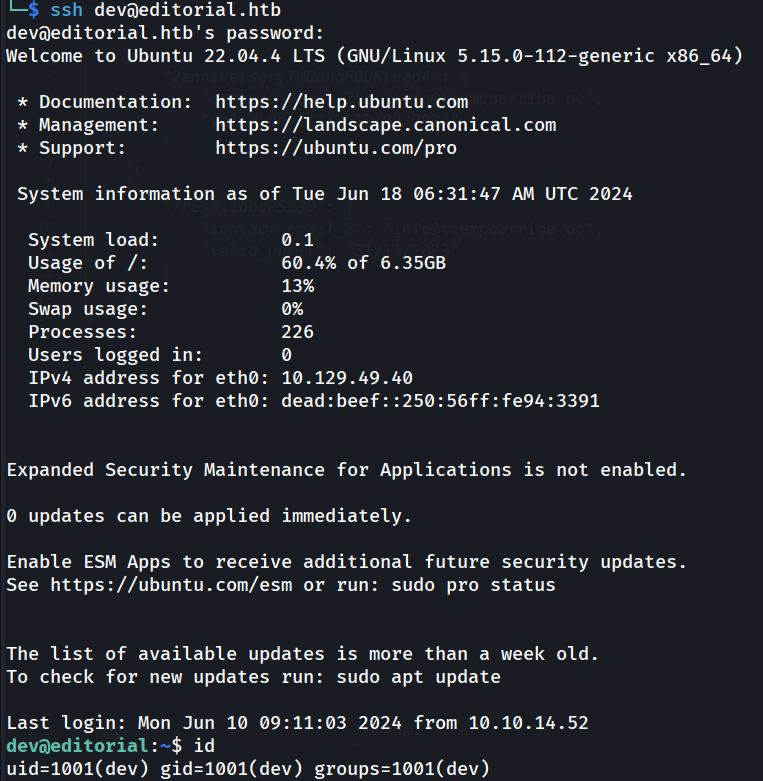Click the System load value 0.1

click(297, 240)
